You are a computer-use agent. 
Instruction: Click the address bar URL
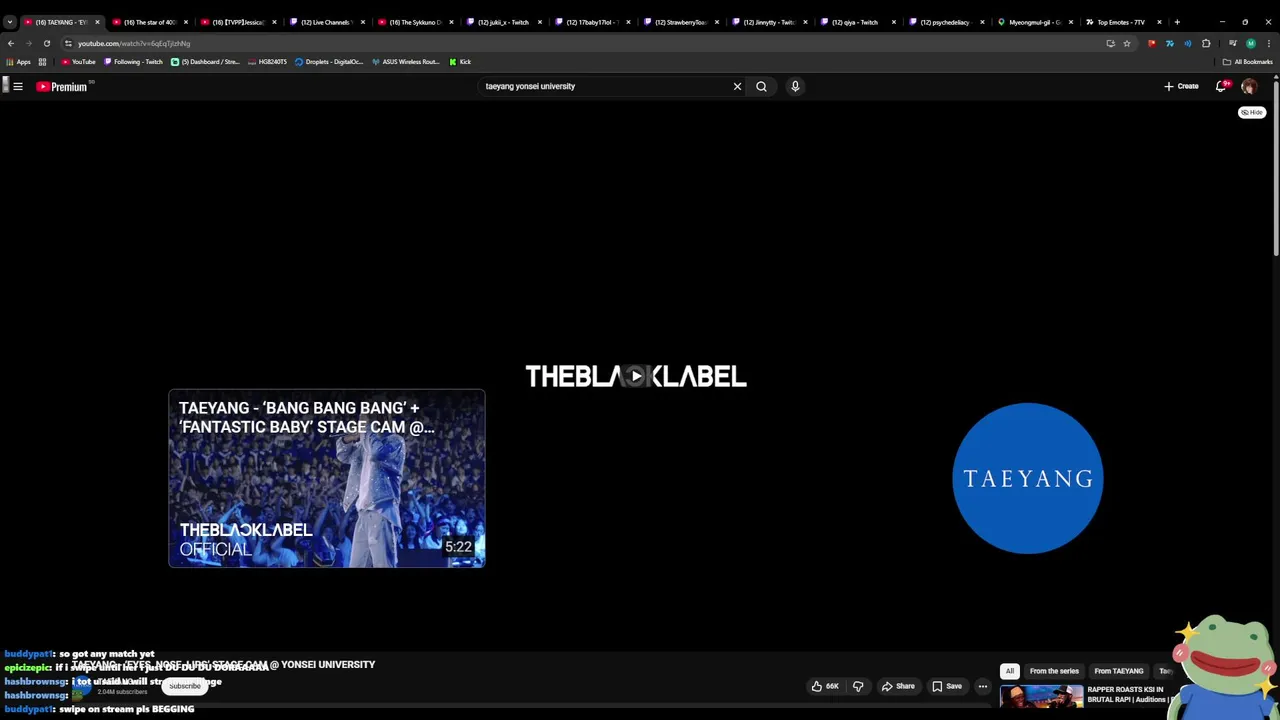coord(134,43)
